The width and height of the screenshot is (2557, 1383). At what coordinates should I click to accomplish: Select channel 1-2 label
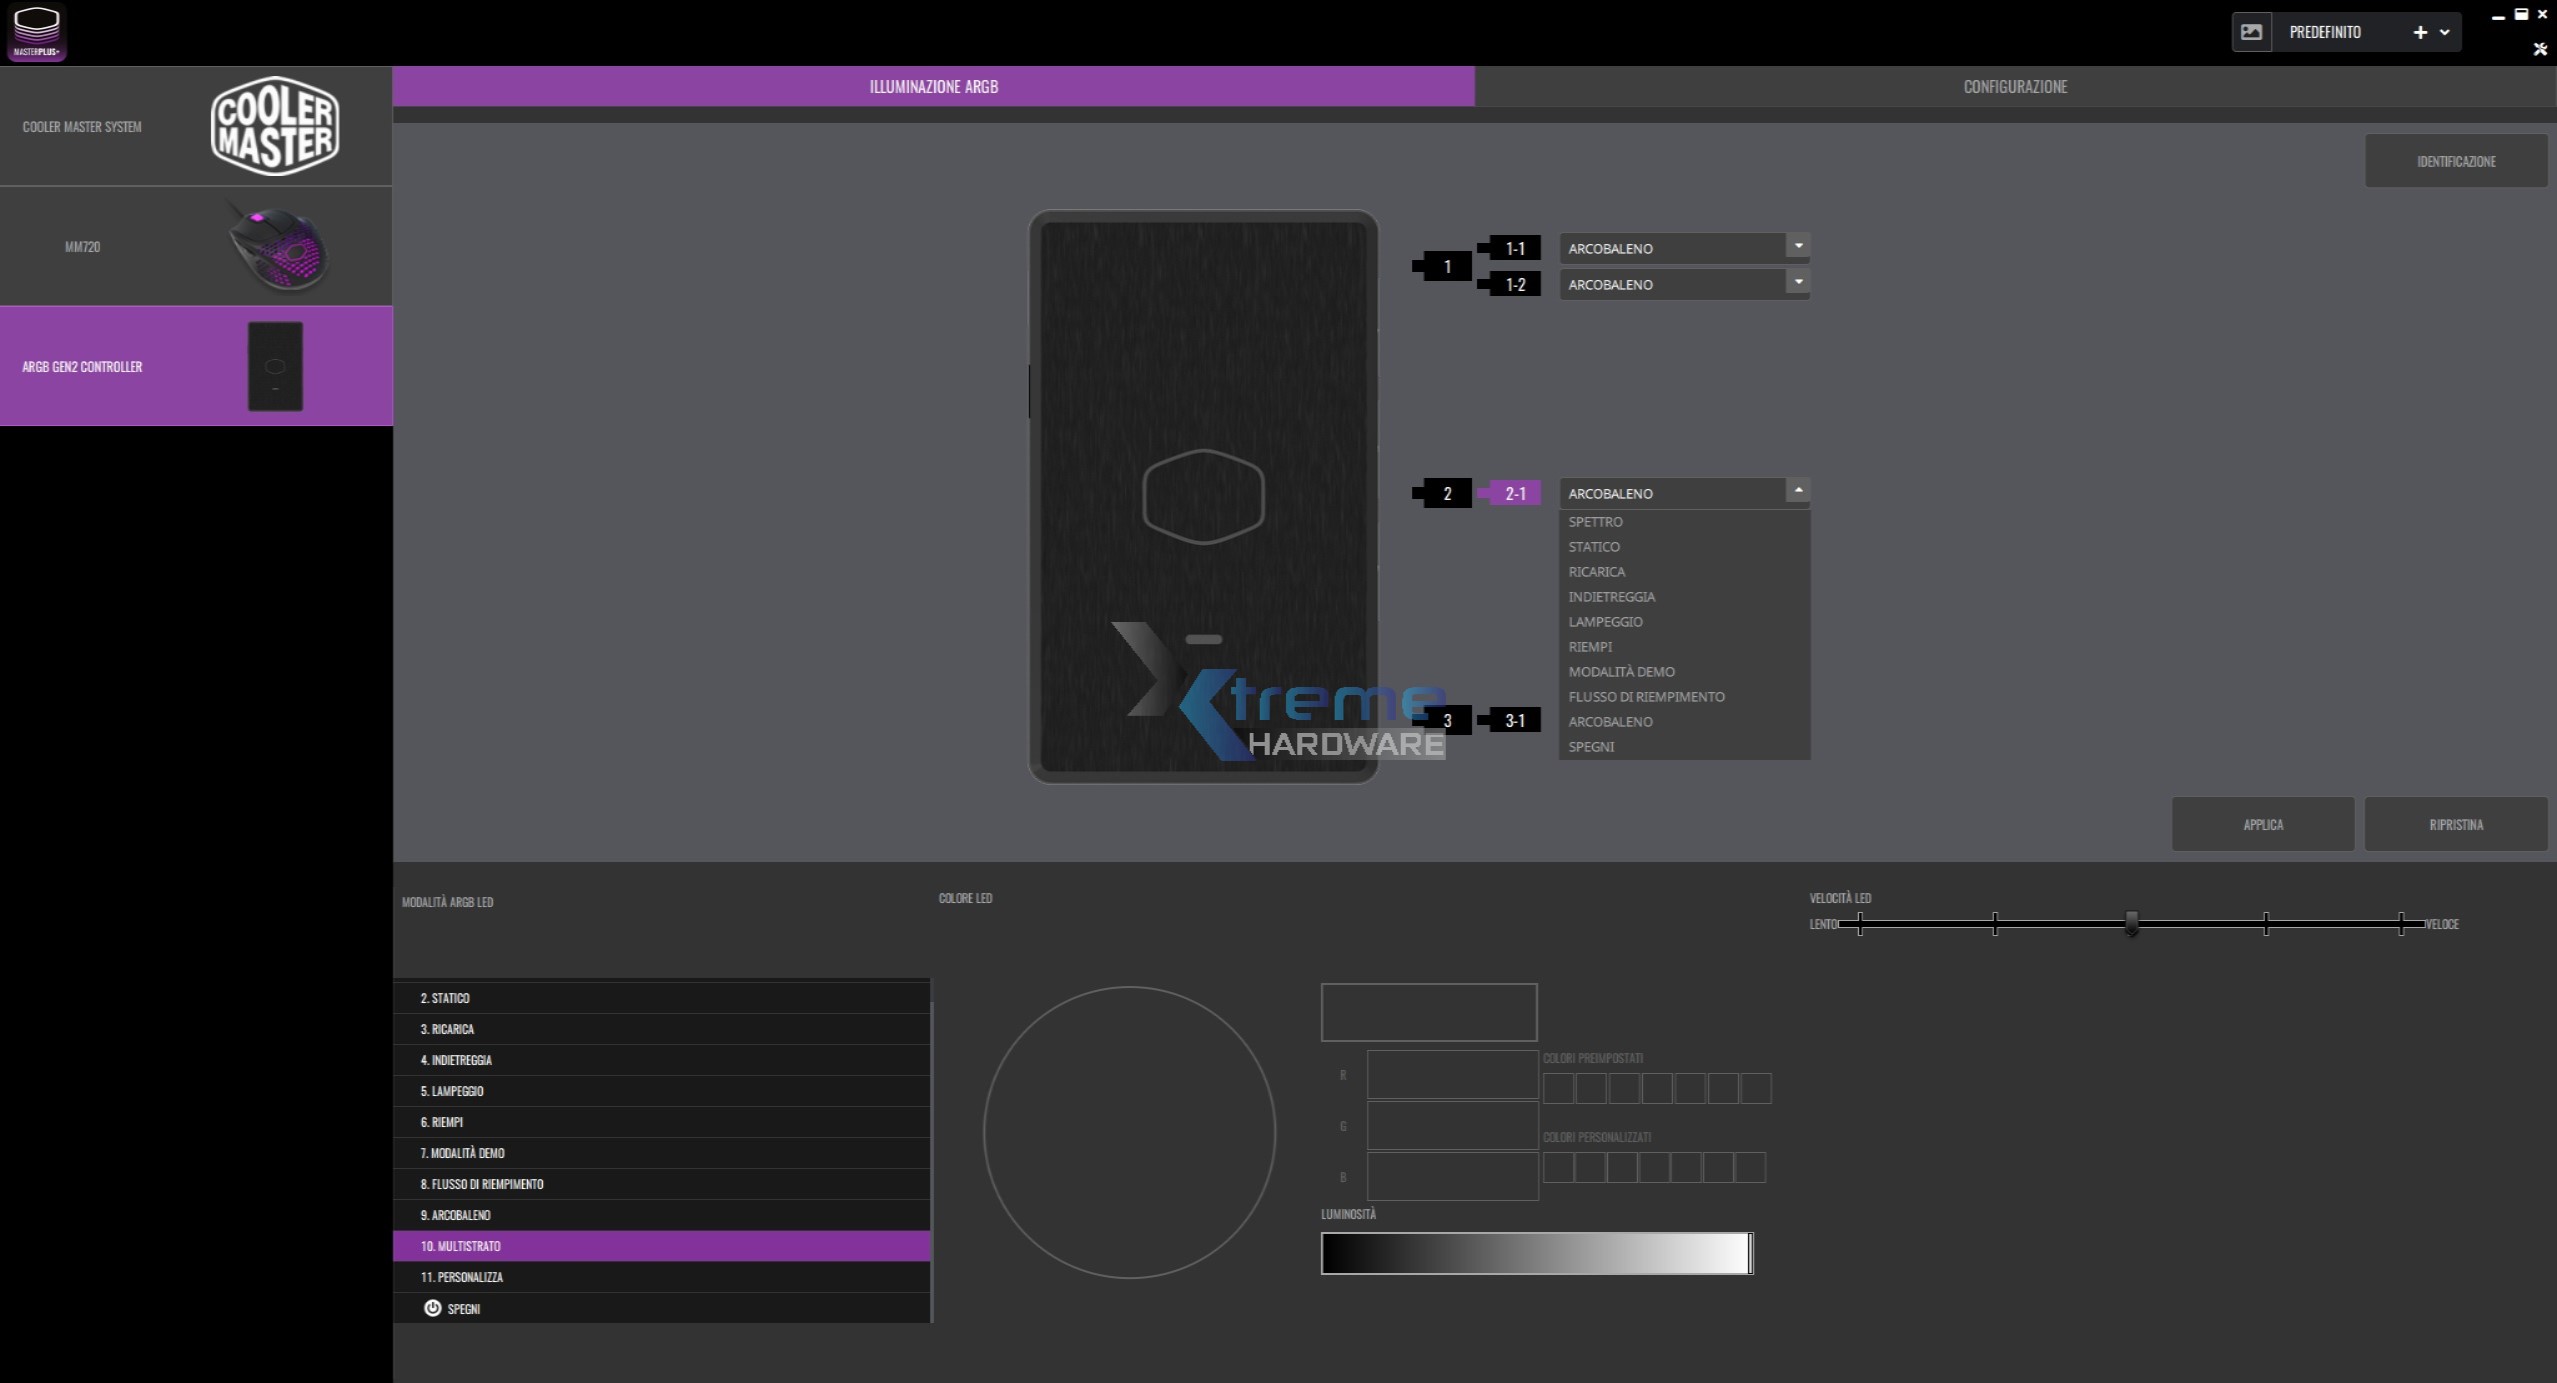point(1514,284)
